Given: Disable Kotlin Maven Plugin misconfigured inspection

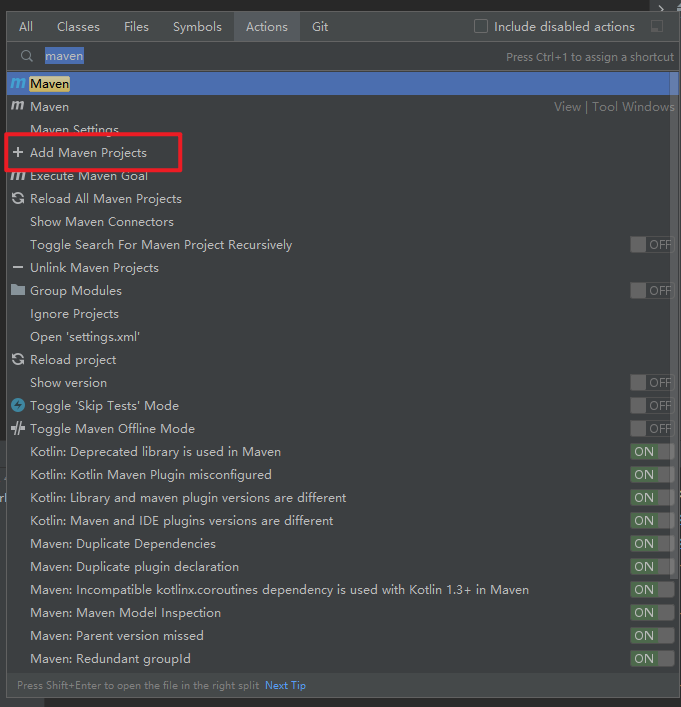Looking at the screenshot, I should [x=651, y=475].
